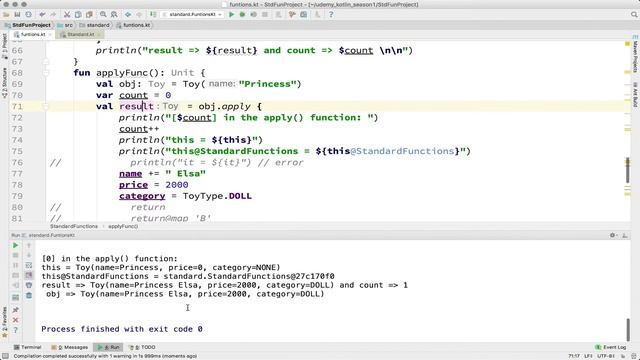Image resolution: width=640 pixels, height=360 pixels.
Task: Open the Run panel settings gear menu
Action: click(613, 236)
